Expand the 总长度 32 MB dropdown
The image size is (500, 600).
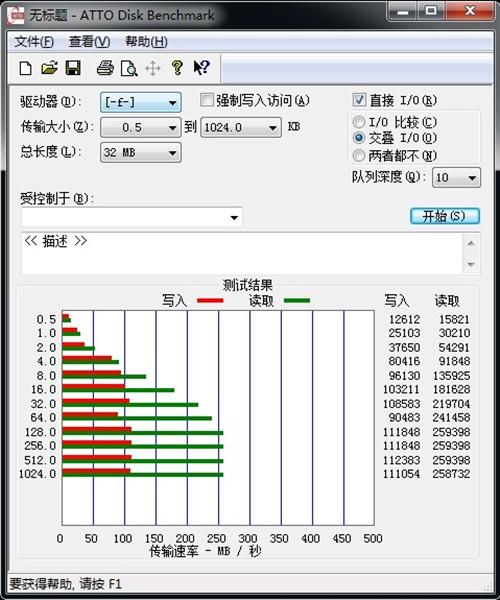click(141, 153)
